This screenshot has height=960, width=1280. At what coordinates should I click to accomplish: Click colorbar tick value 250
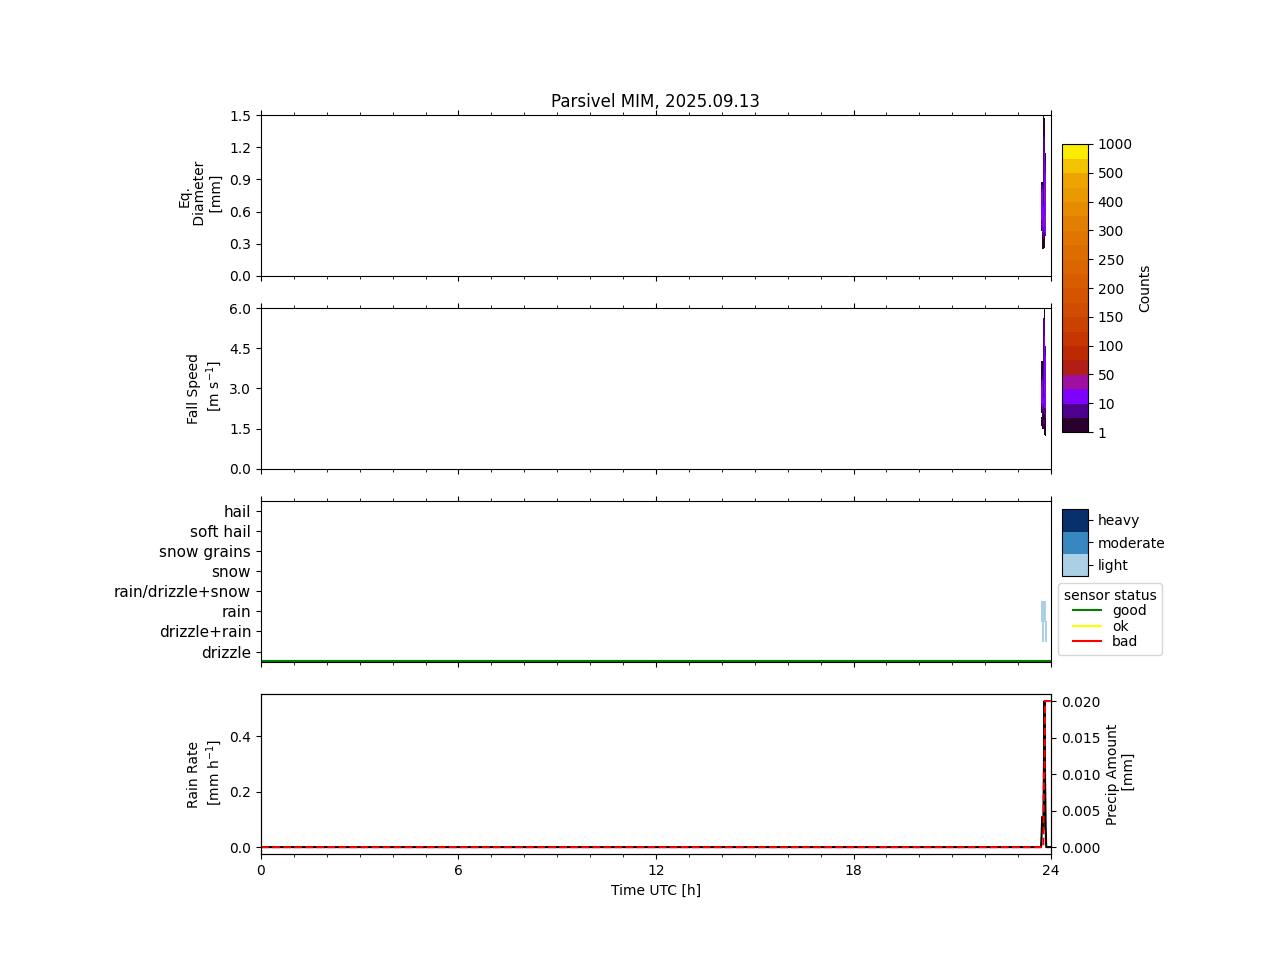[x=1110, y=260]
